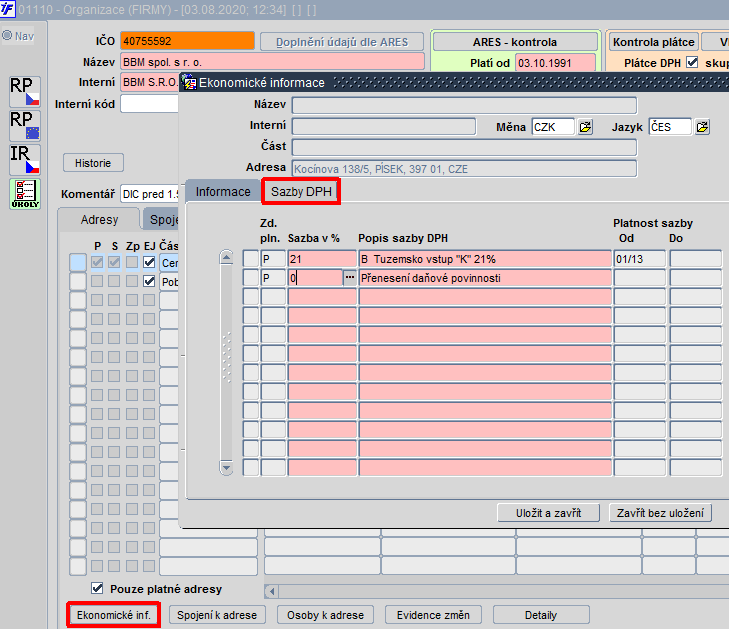Toggle the Plátce DPH checkbox
This screenshot has height=629, width=729.
692,62
